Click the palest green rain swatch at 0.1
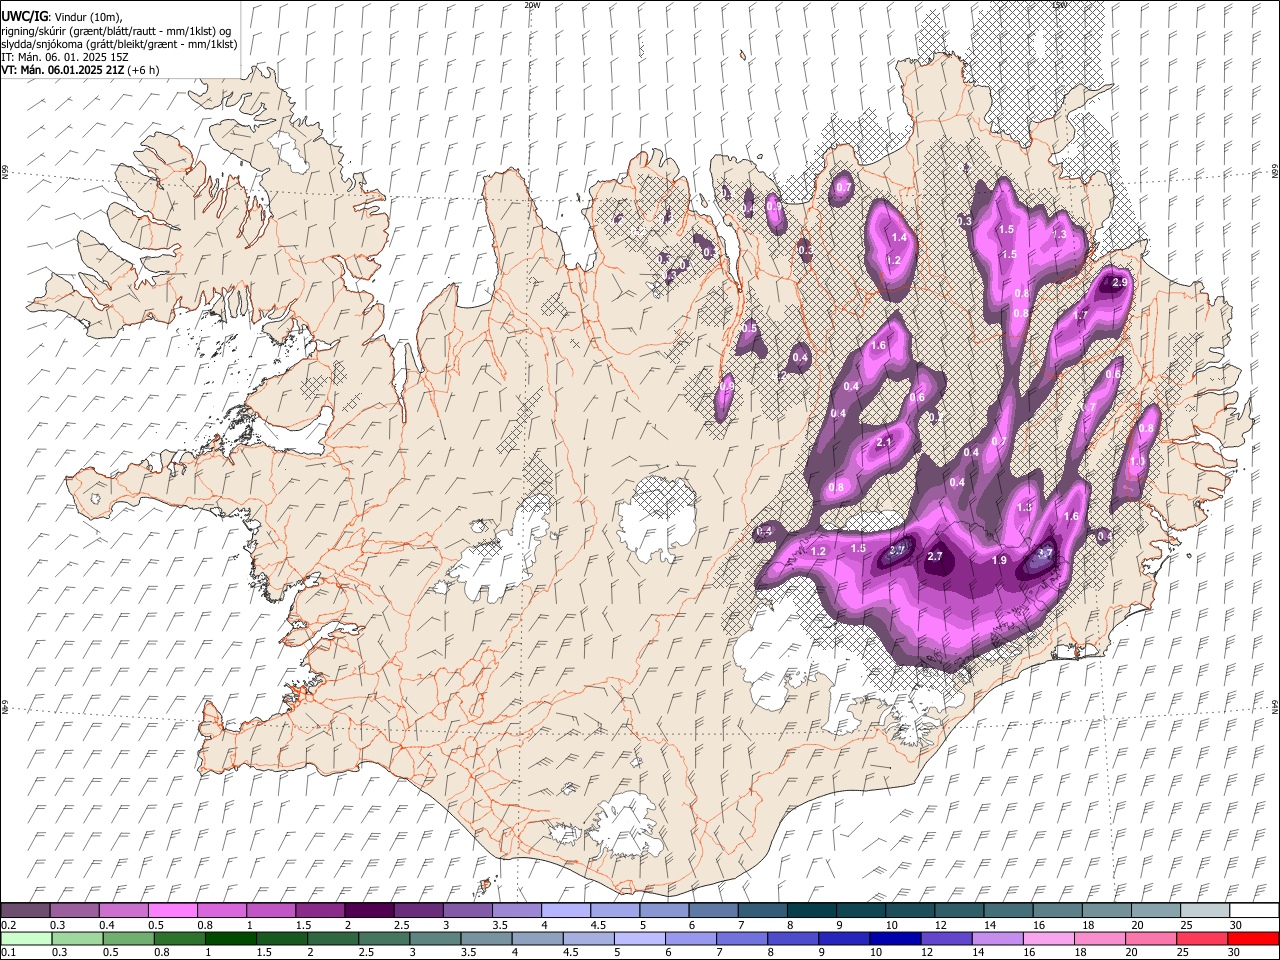 [26, 939]
